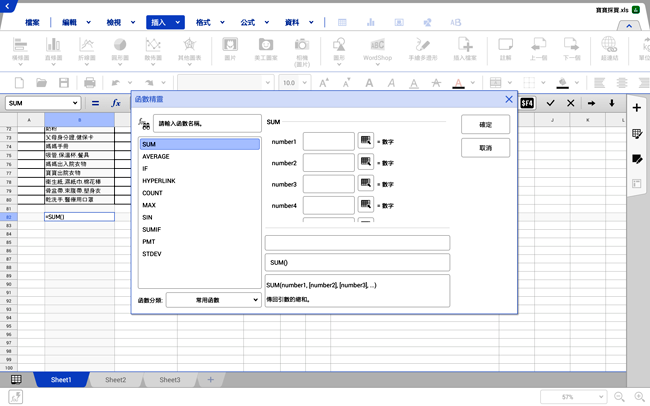Open the 資料 menu
The image size is (650, 406).
pos(298,22)
